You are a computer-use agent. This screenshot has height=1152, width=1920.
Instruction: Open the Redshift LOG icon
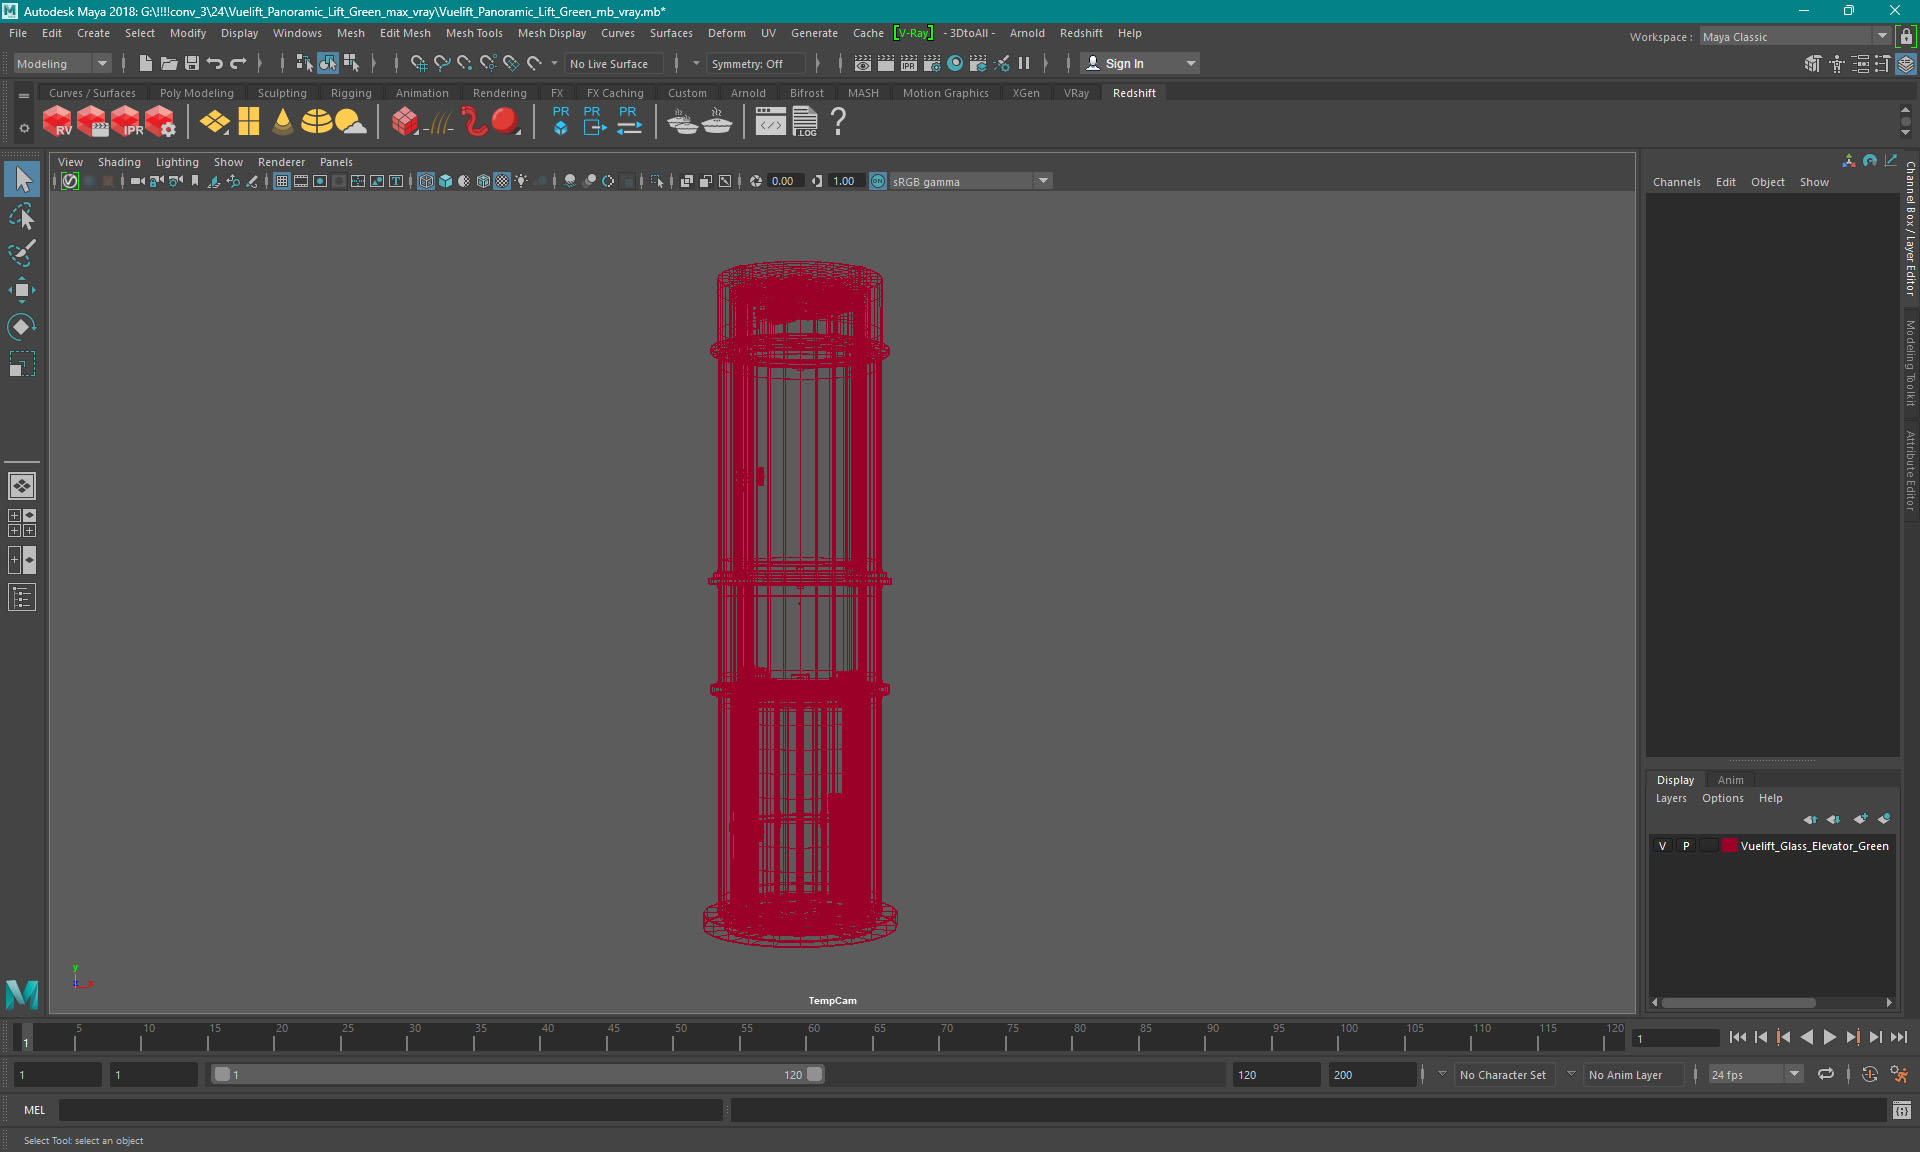pos(805,122)
